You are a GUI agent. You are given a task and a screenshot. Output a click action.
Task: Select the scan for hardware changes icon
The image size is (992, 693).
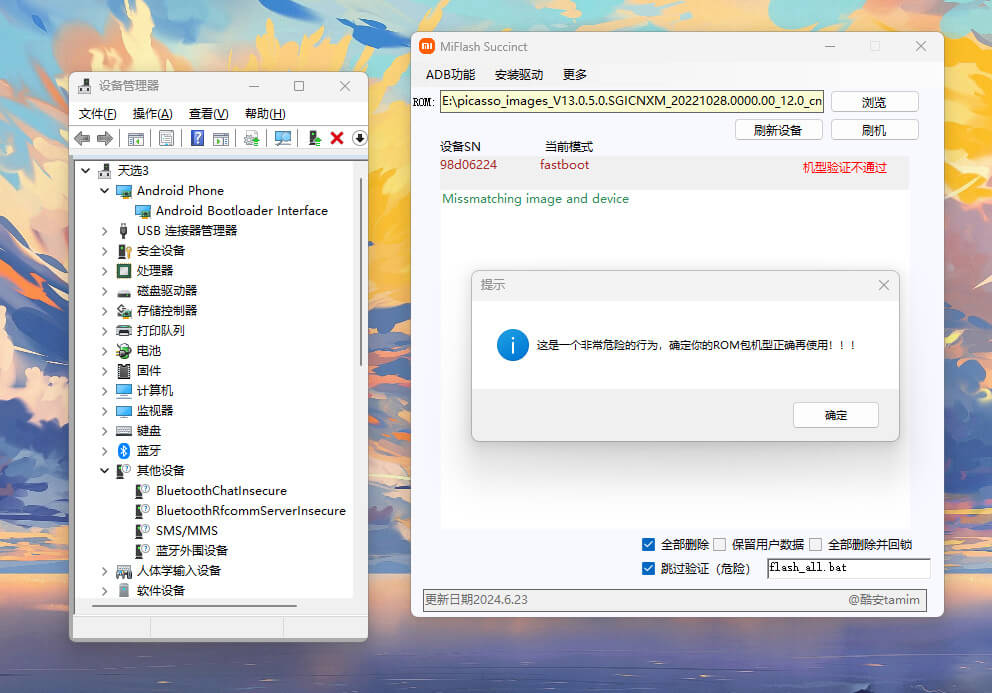[282, 137]
